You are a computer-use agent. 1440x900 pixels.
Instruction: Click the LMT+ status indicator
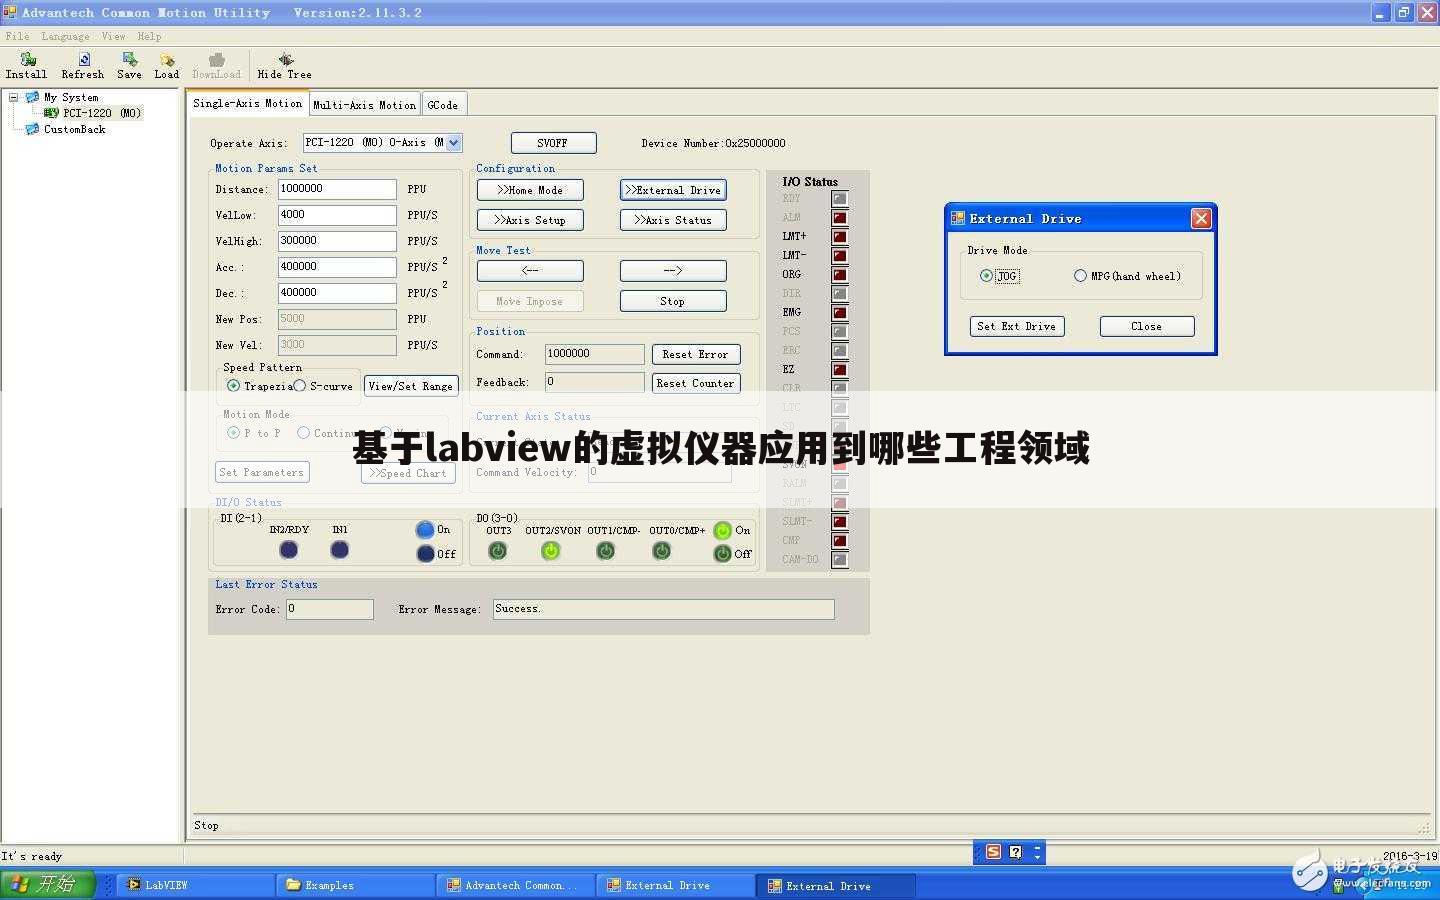click(840, 236)
